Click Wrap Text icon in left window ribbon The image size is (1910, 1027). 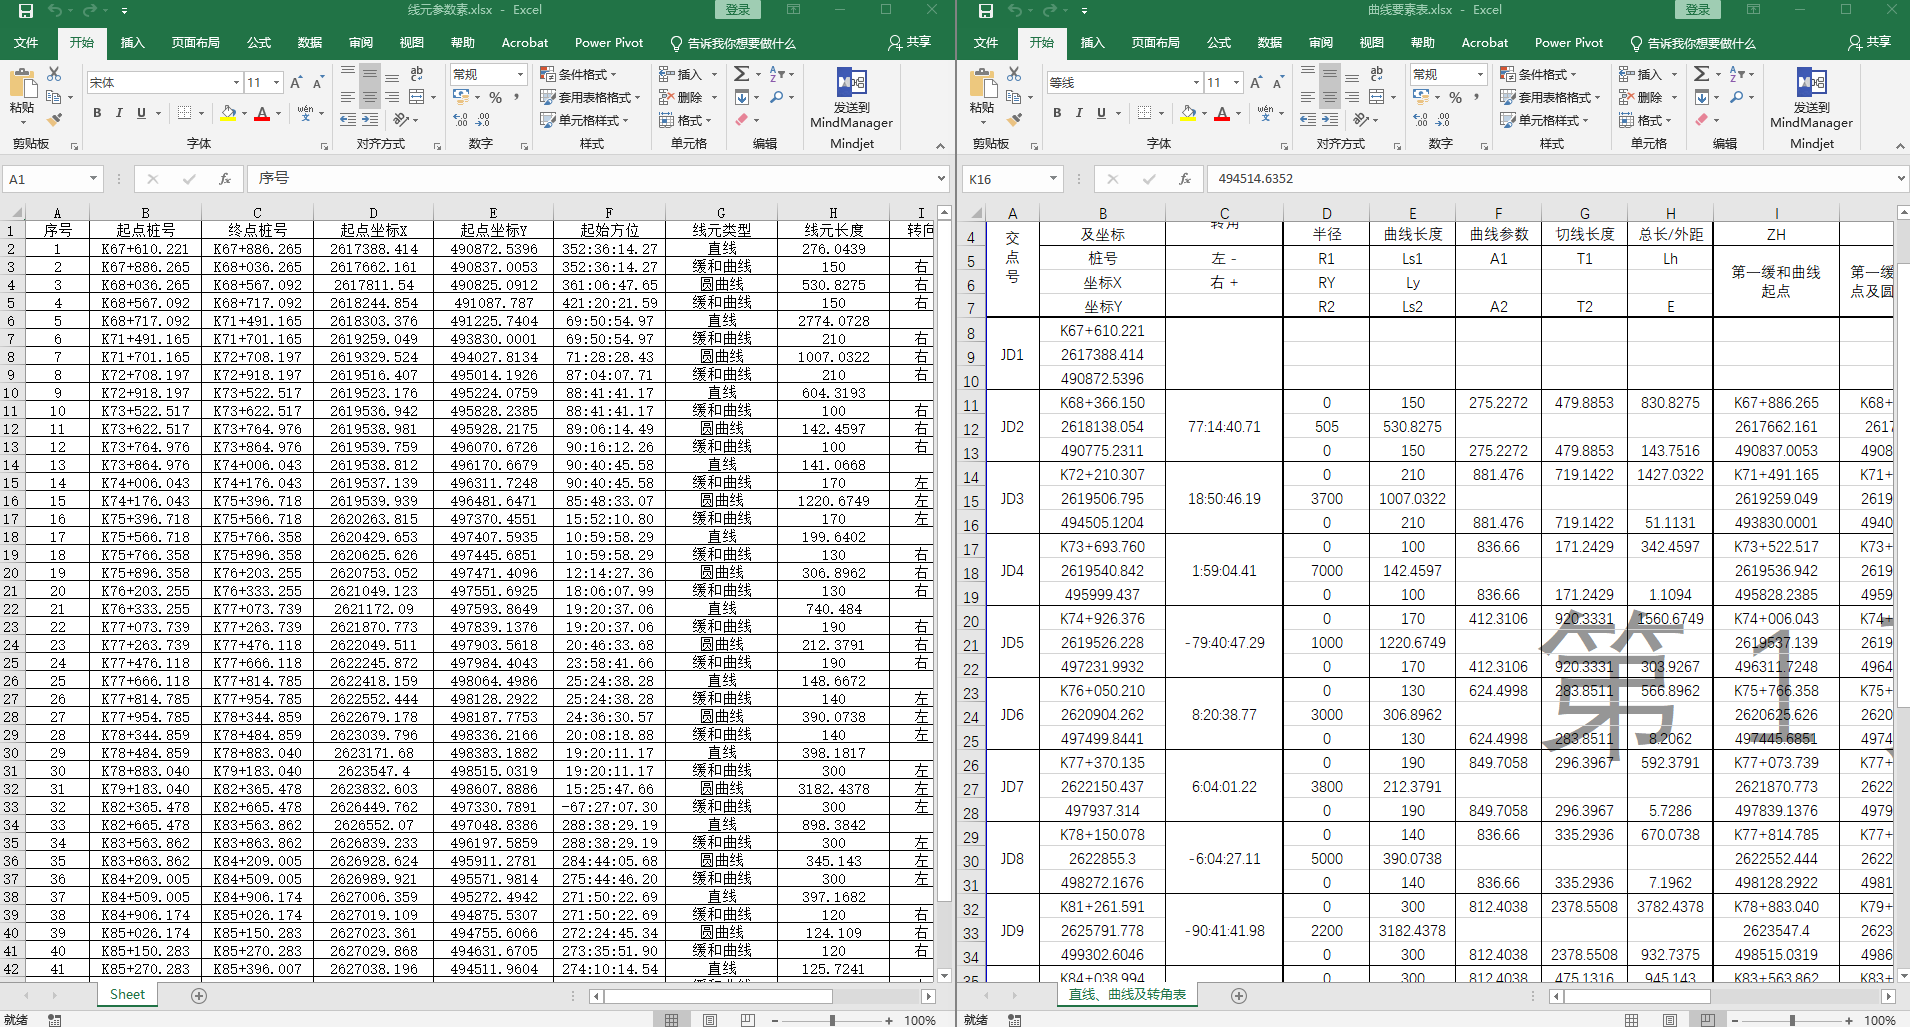(417, 74)
